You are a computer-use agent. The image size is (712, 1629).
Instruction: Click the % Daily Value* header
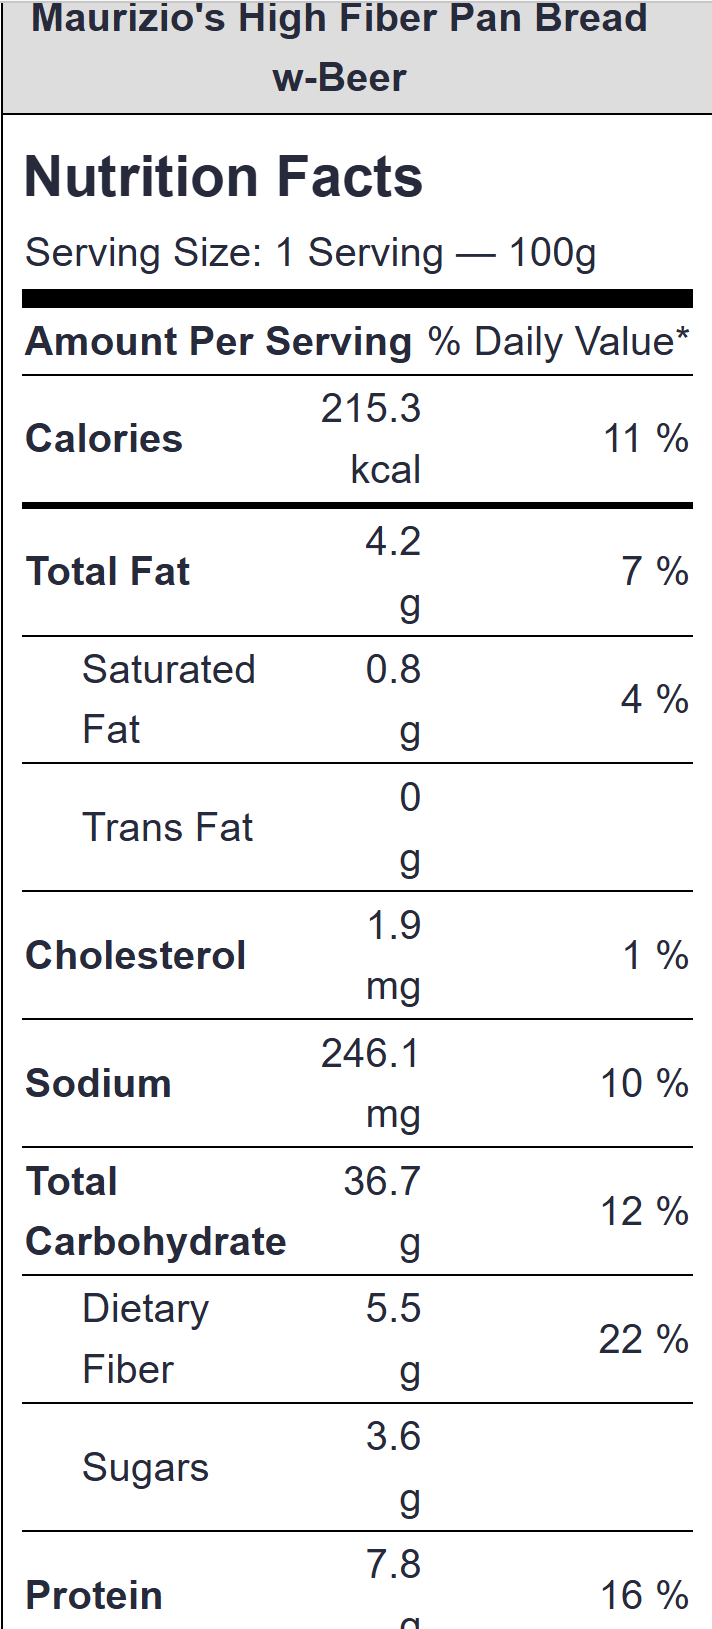click(558, 342)
